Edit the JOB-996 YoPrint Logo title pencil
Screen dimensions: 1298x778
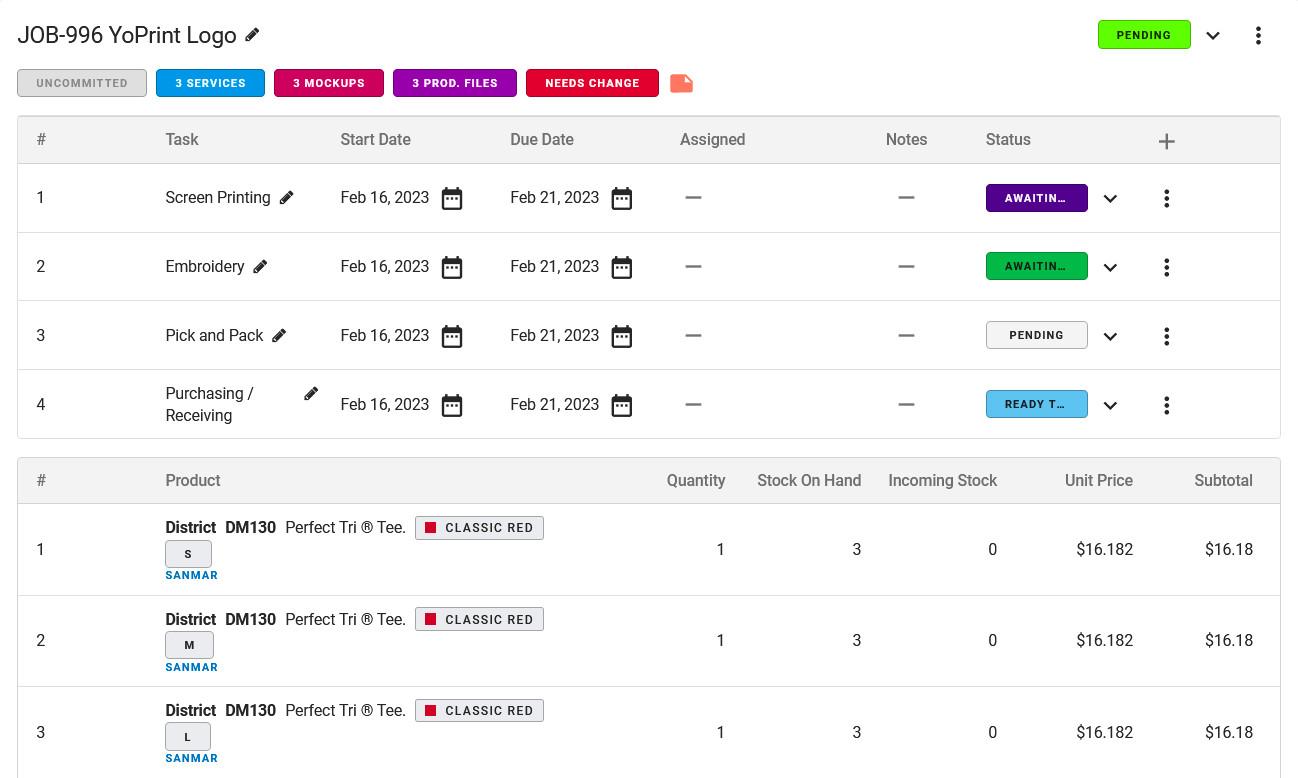coord(252,35)
